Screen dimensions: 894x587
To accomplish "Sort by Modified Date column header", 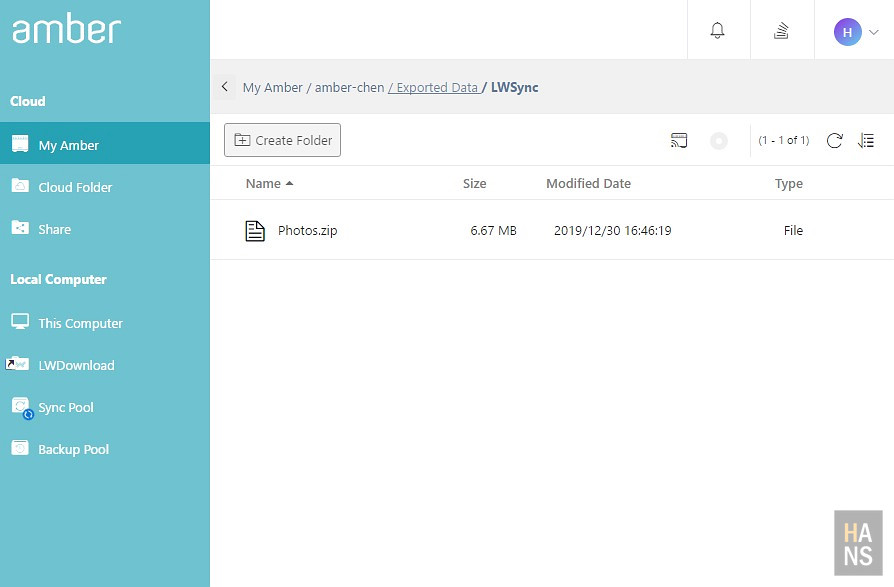I will [x=588, y=184].
